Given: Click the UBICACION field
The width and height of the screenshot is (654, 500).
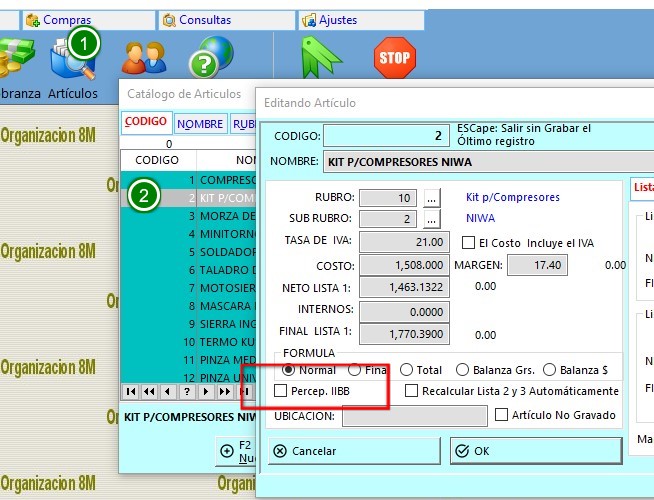Looking at the screenshot, I should point(415,416).
